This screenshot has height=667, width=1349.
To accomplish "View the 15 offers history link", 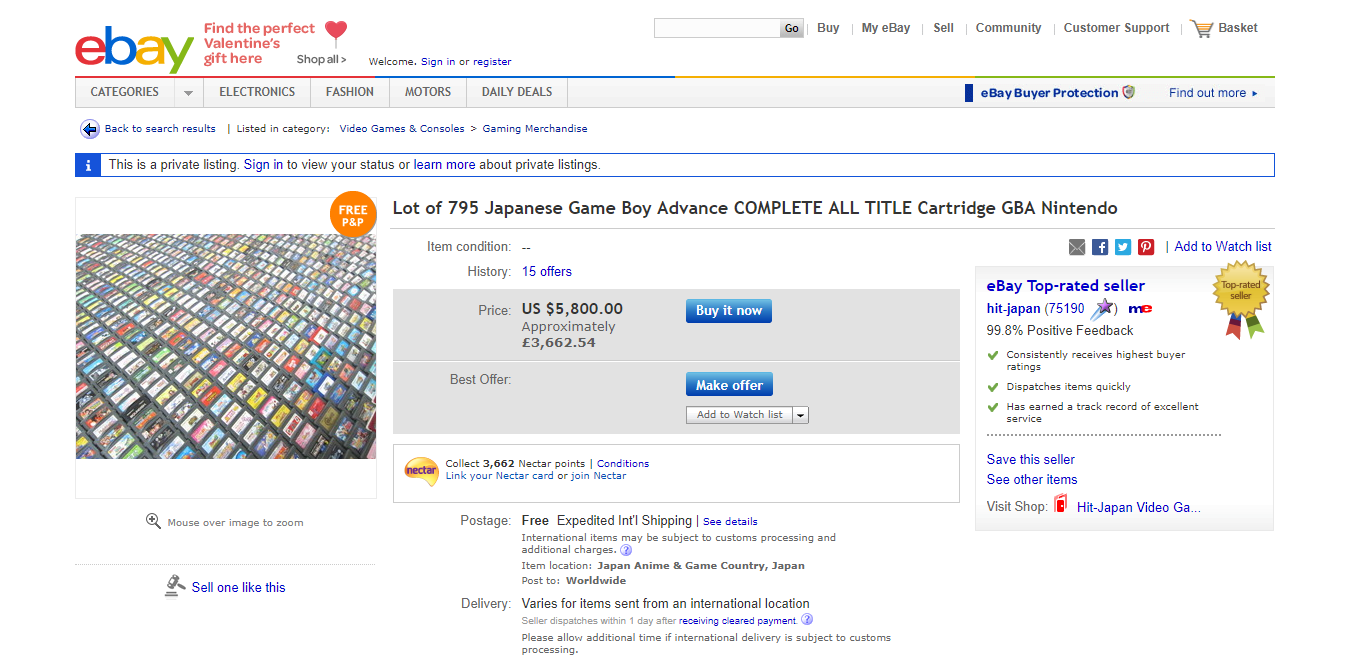I will [547, 272].
